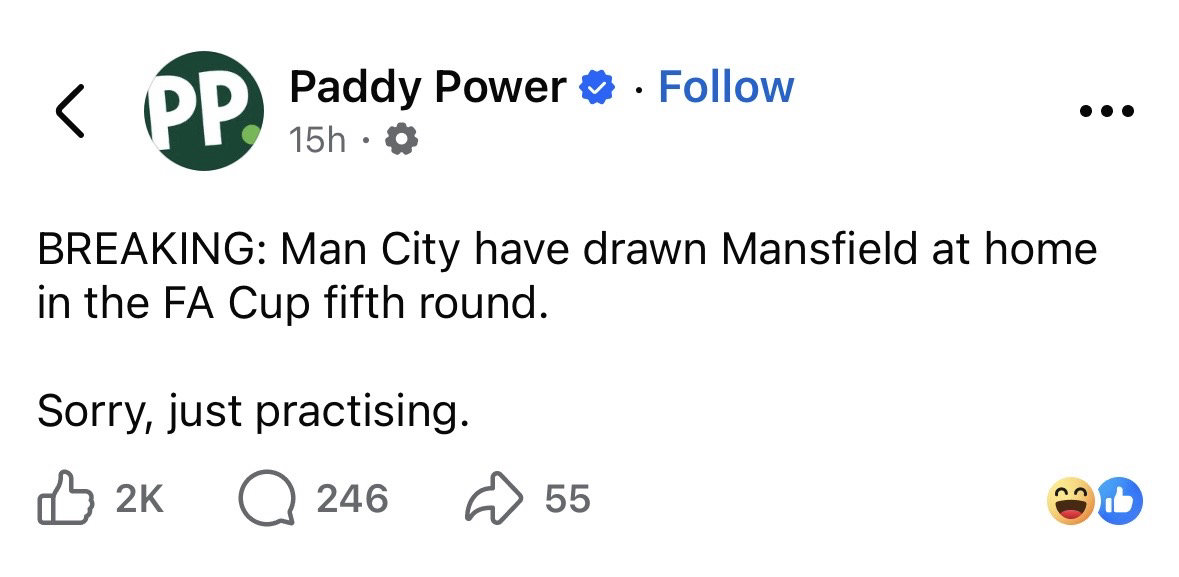Click the gear audience icon beside timestamp
Viewport: 1179px width, 577px height.
[400, 142]
